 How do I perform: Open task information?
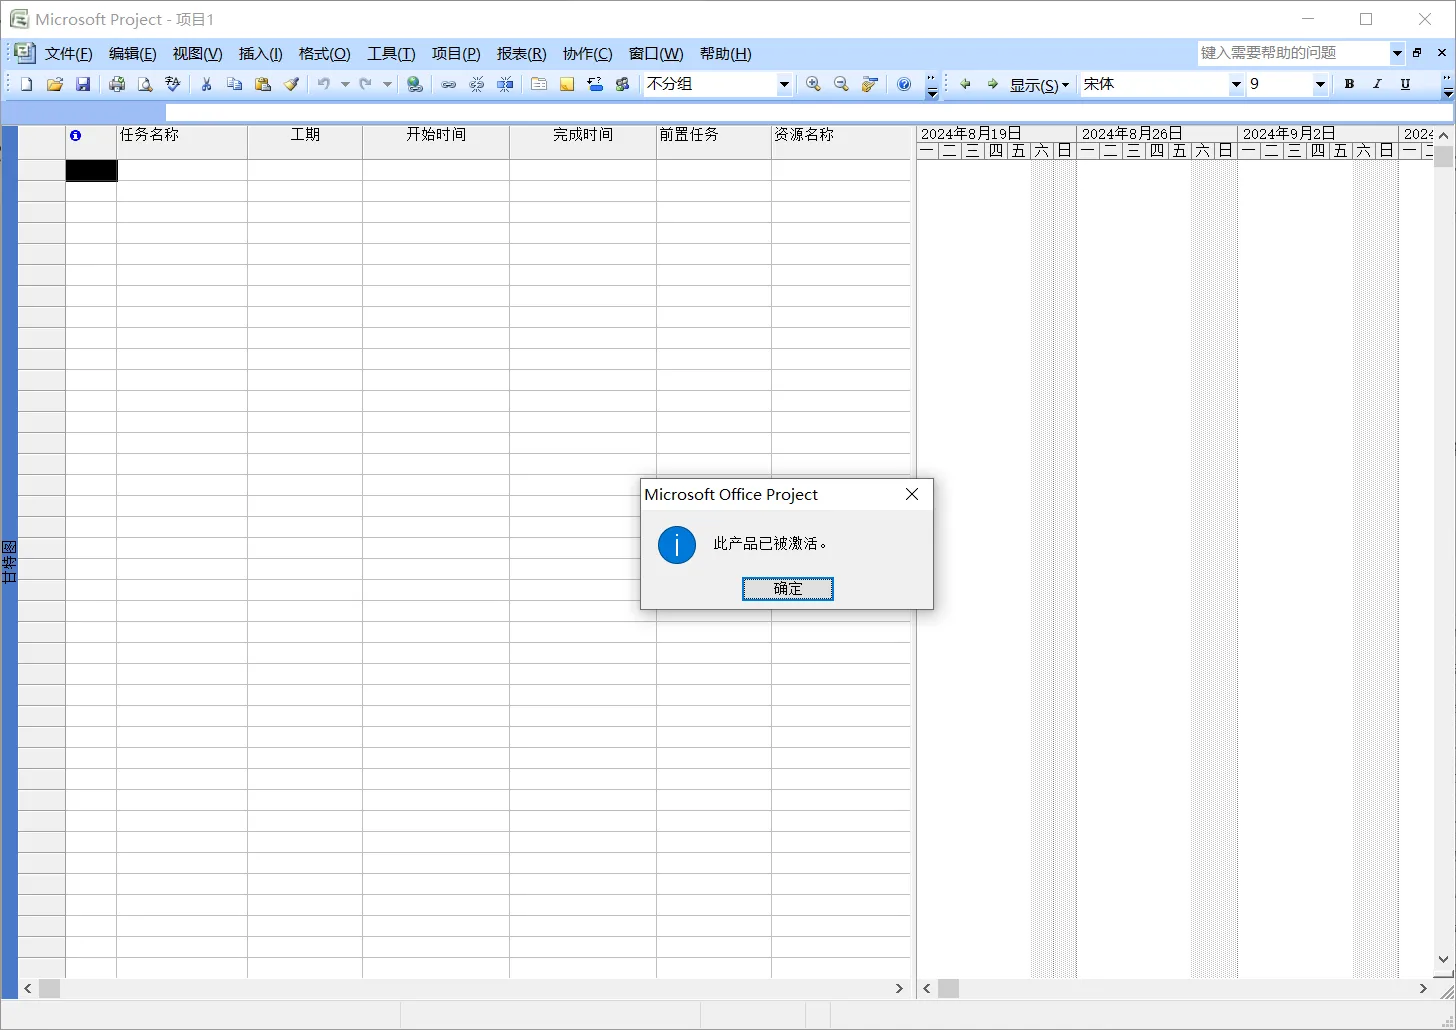click(539, 85)
